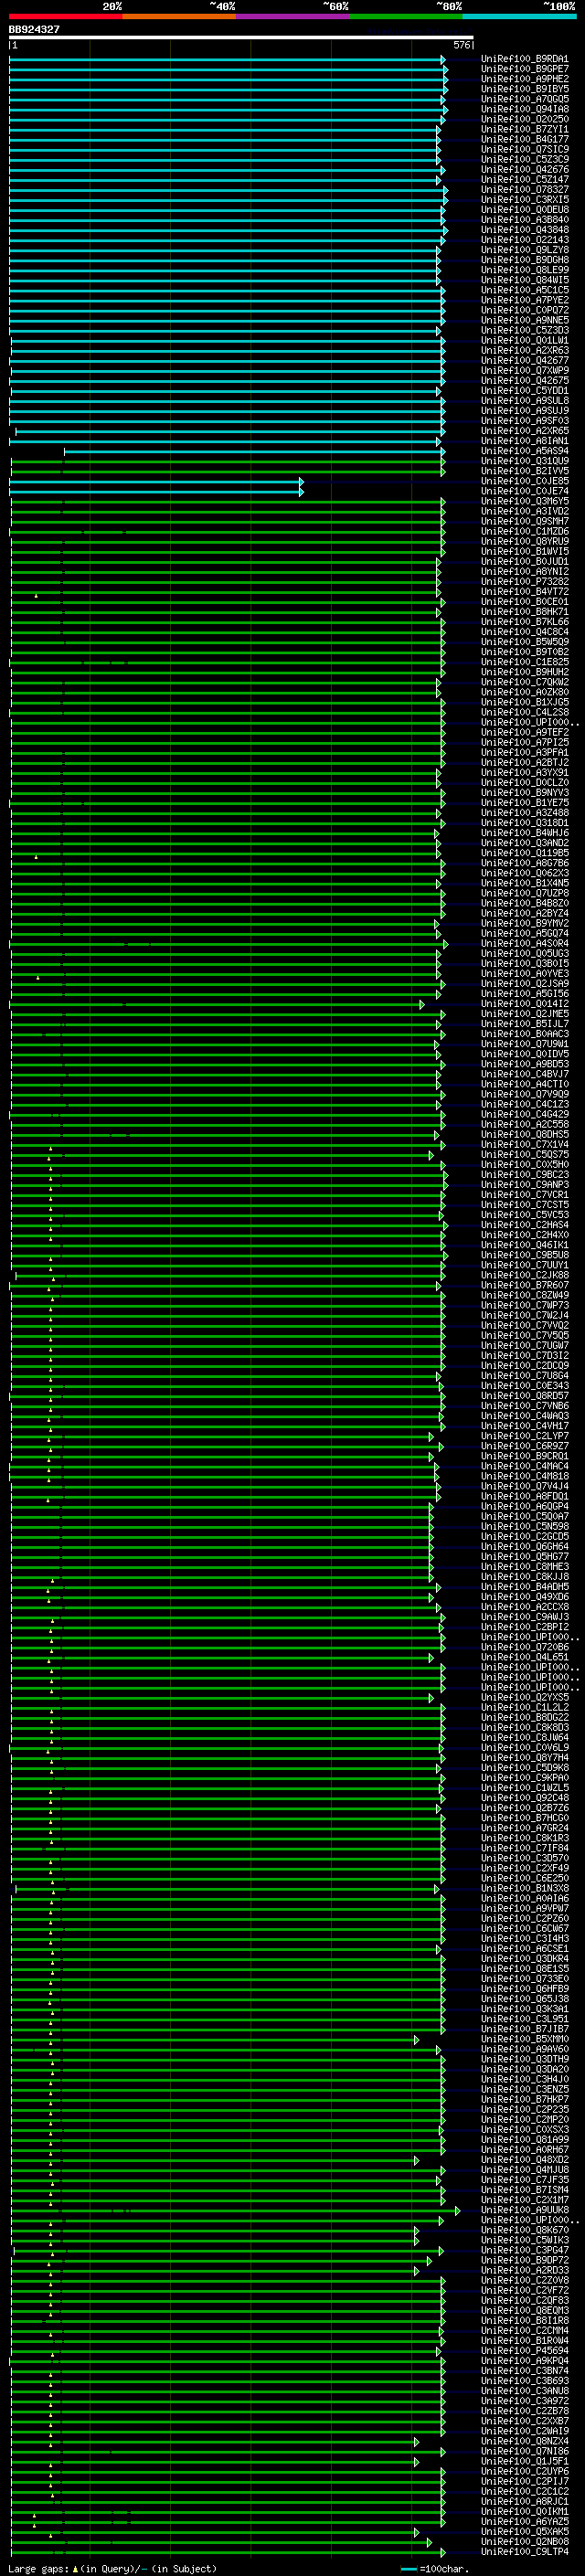Select the label UniRef100_Q4C8C4
Image resolution: width=585 pixels, height=2576 pixels.
tap(525, 632)
